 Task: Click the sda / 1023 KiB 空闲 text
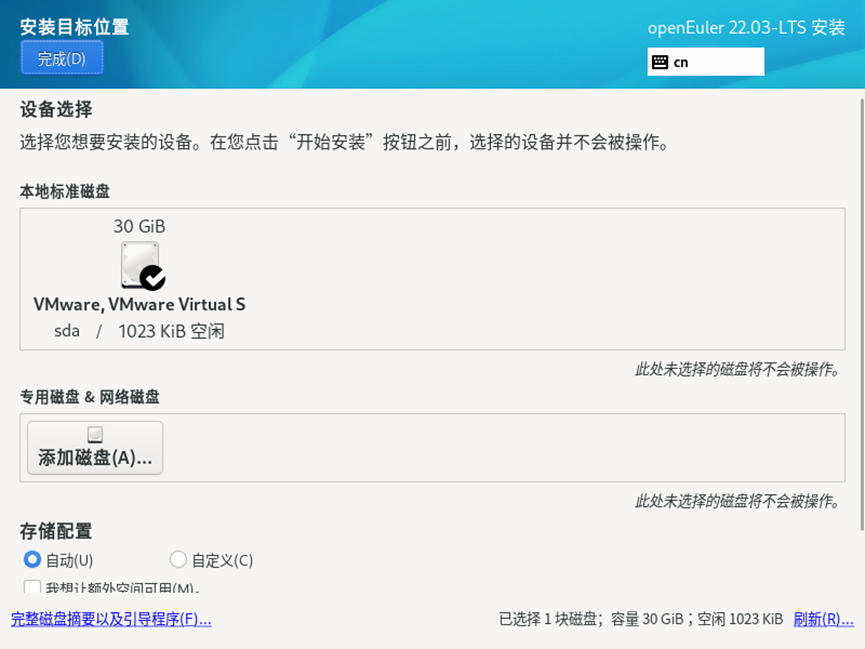pyautogui.click(x=139, y=331)
